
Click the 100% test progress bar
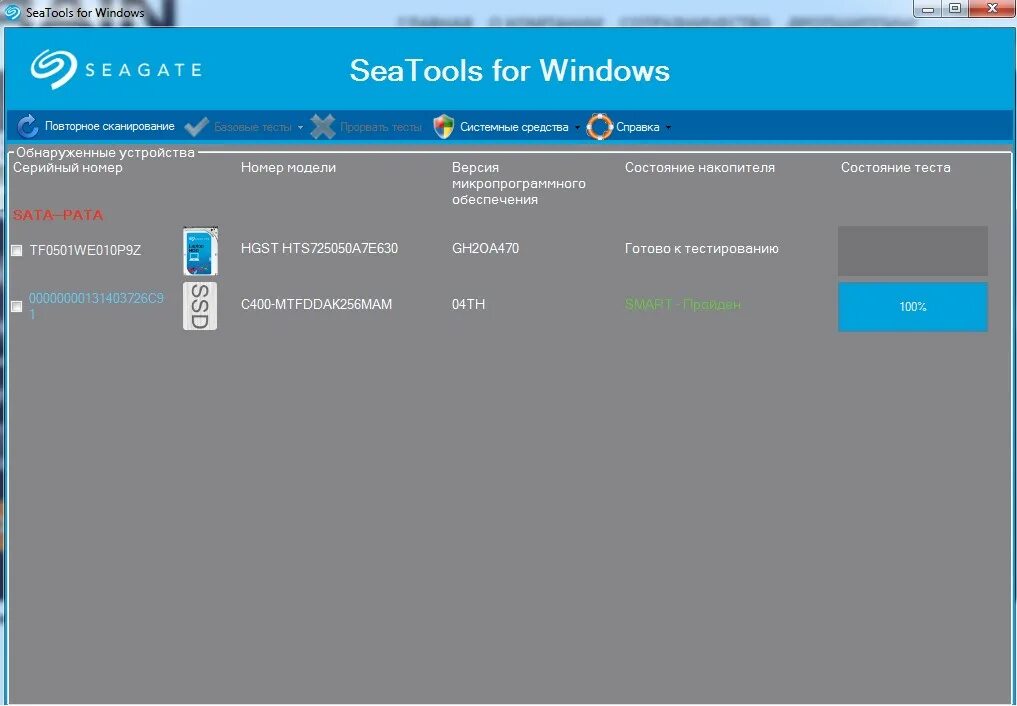click(913, 307)
